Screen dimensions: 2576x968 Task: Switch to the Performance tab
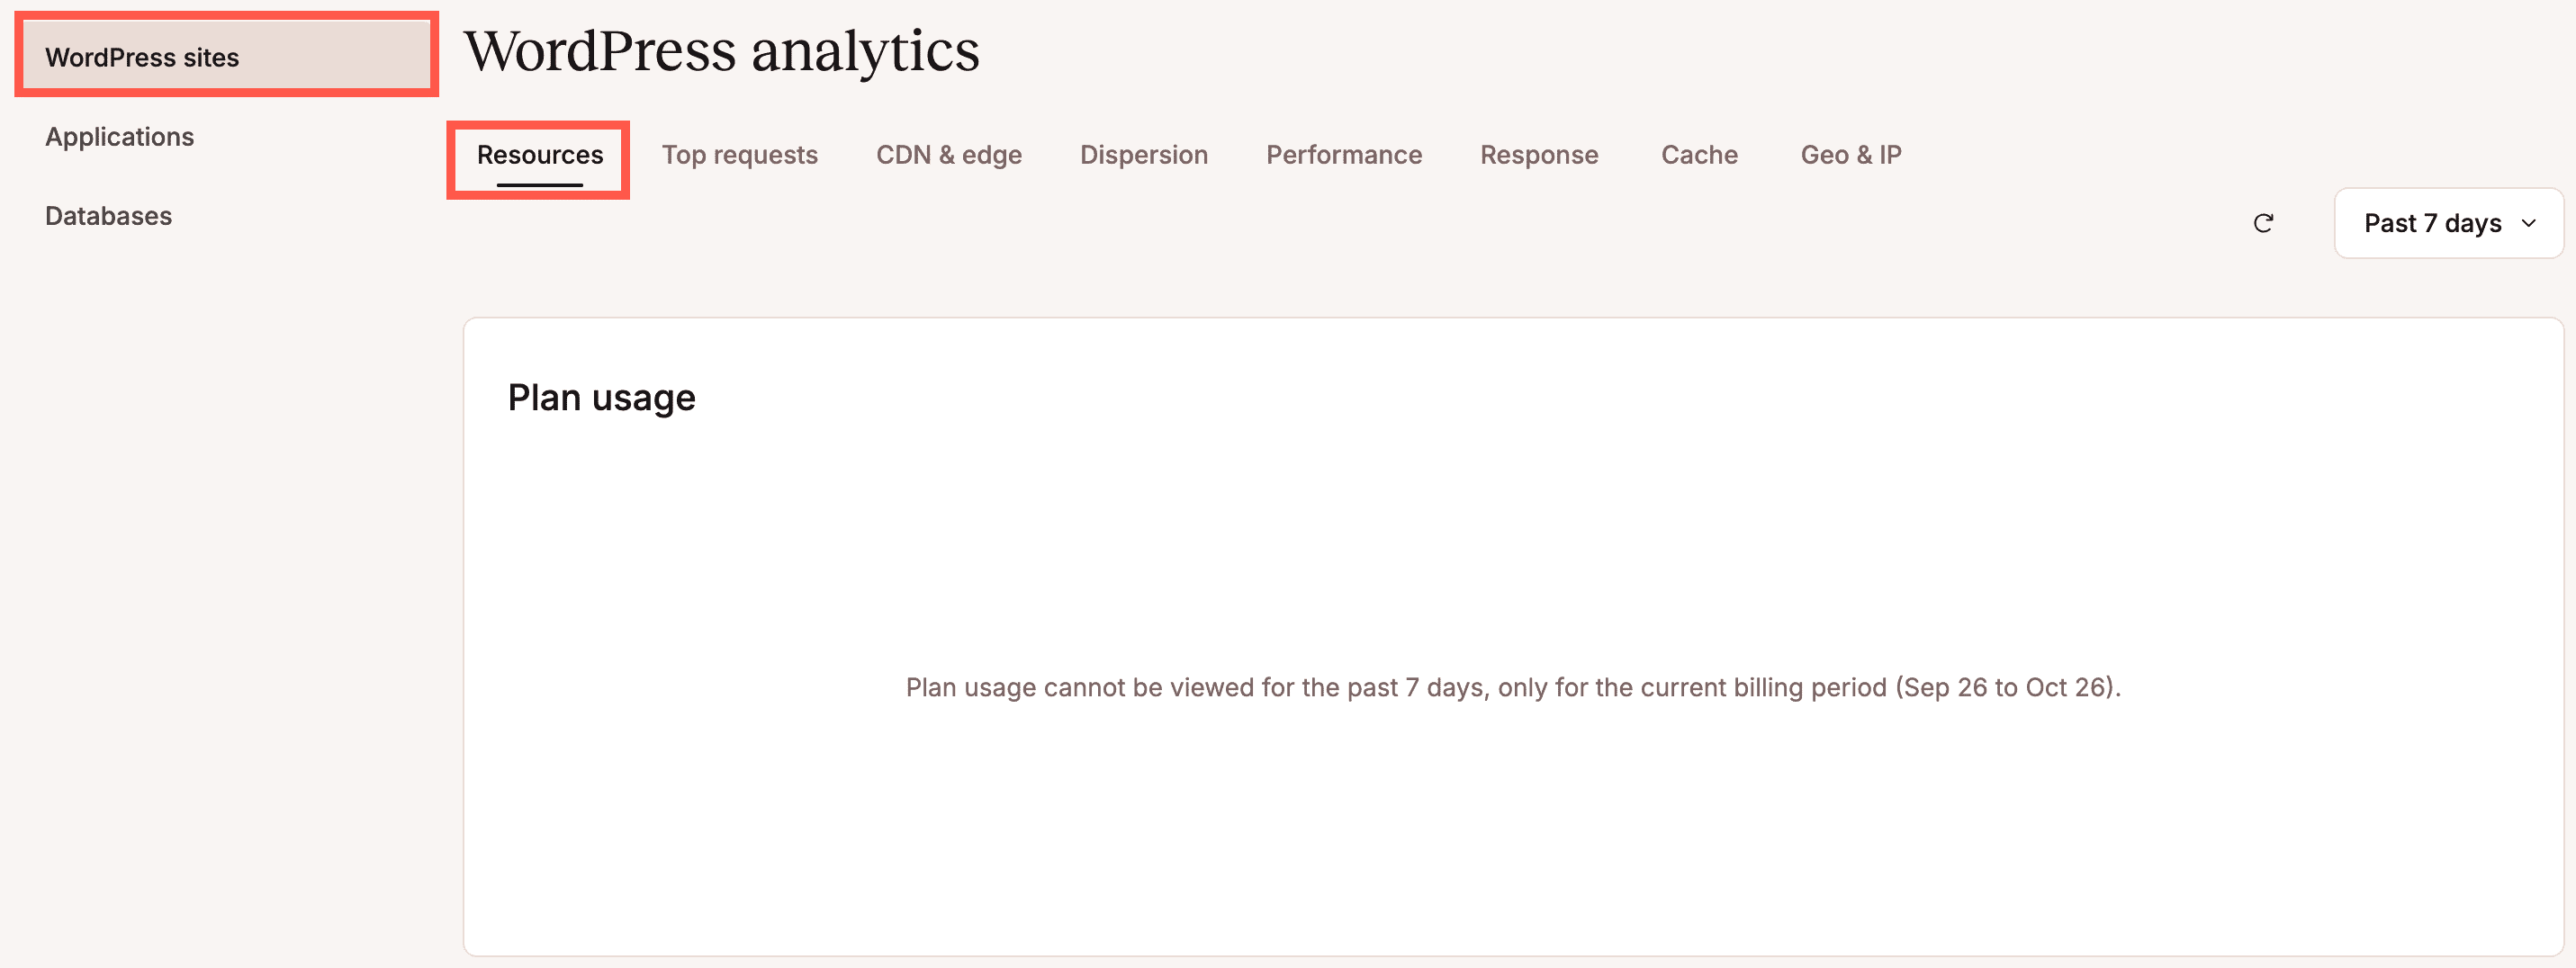coord(1344,154)
